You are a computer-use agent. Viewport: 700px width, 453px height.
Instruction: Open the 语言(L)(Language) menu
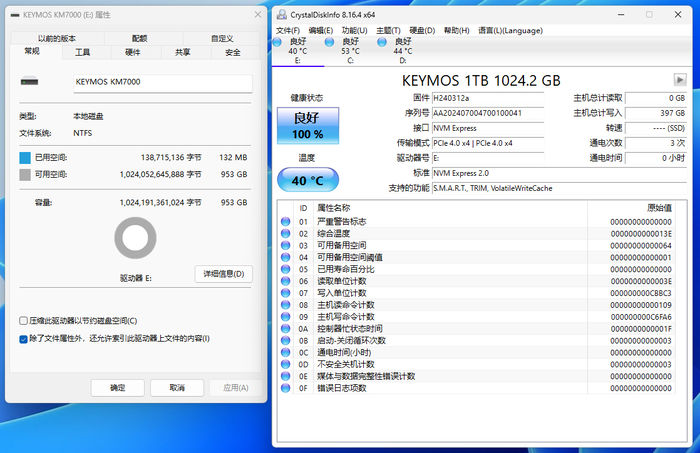[510, 30]
